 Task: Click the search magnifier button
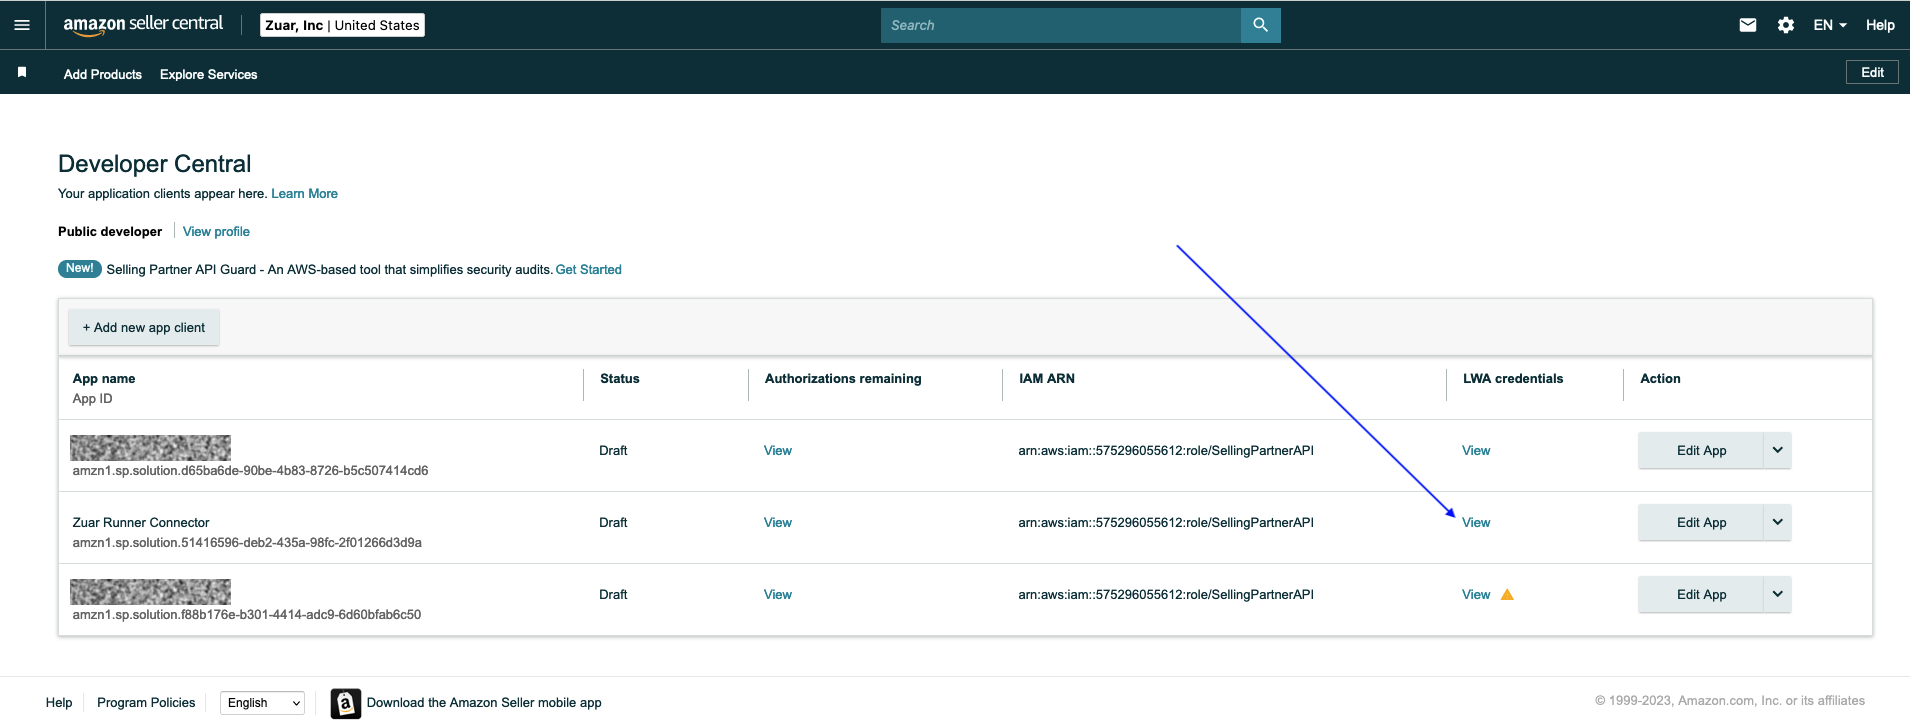tap(1260, 25)
